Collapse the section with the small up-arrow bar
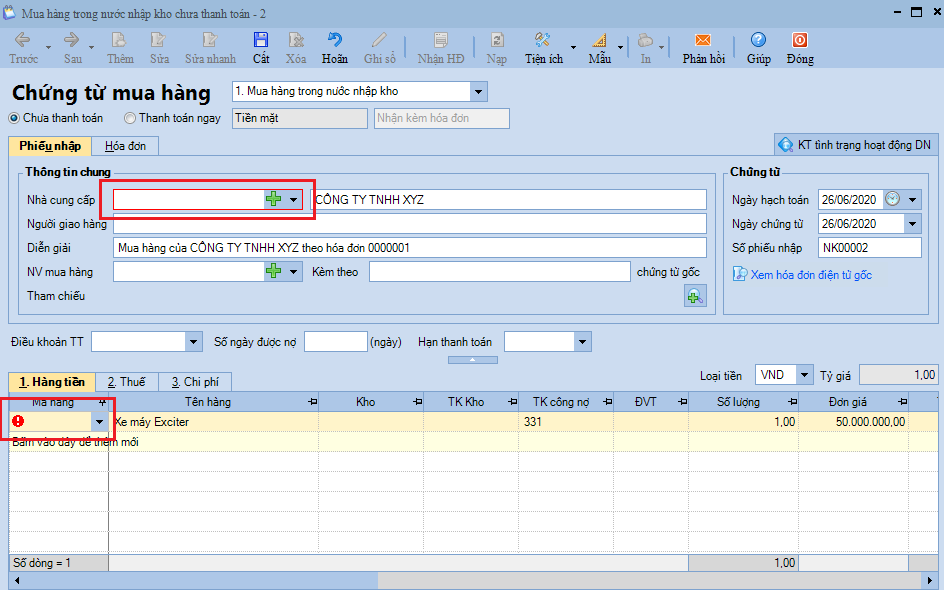 [x=473, y=360]
